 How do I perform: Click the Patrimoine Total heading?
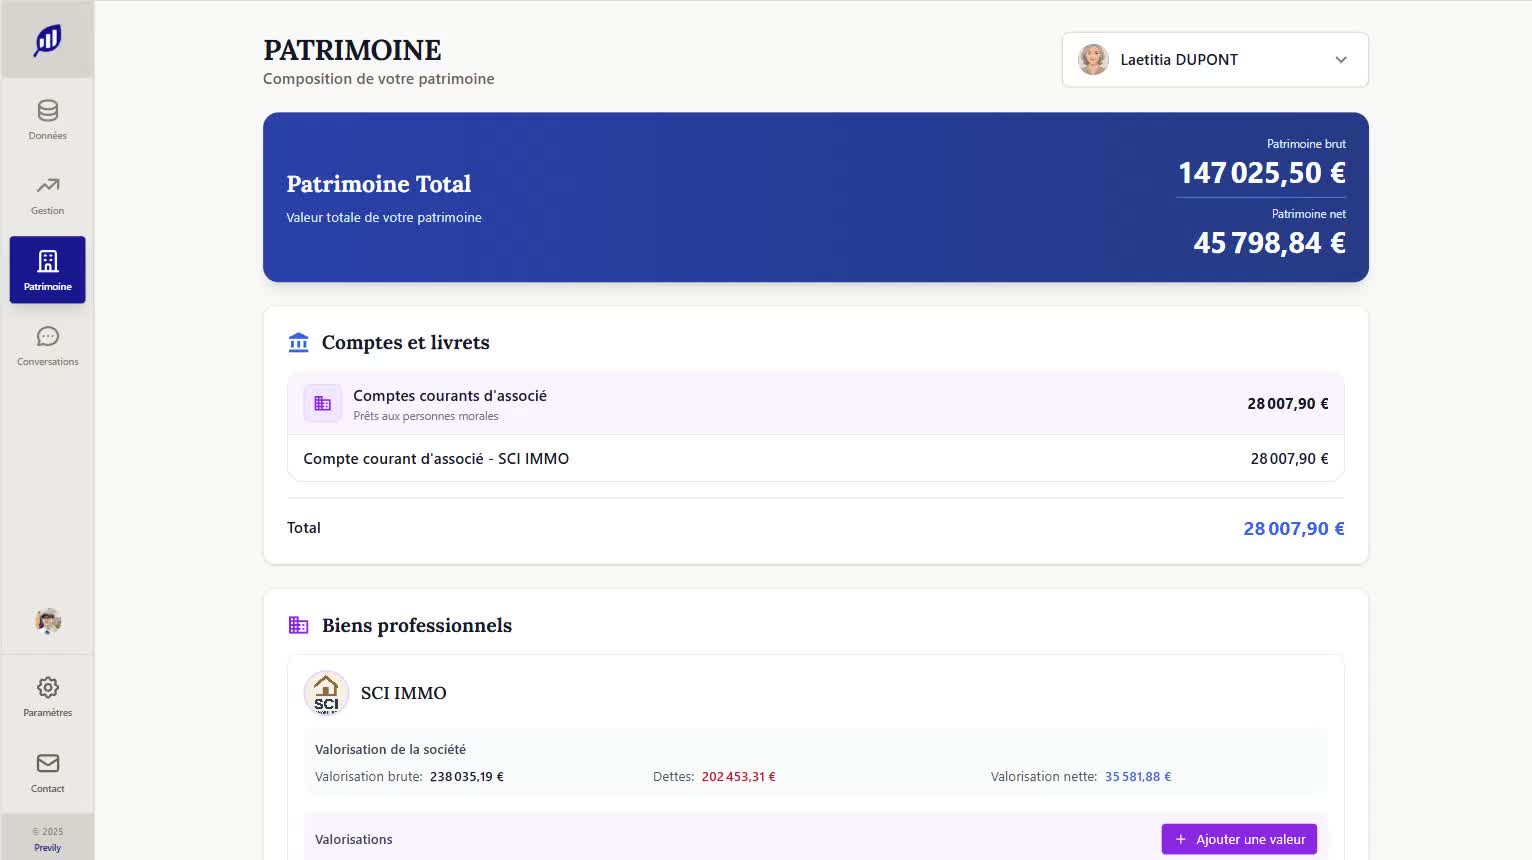click(x=379, y=184)
